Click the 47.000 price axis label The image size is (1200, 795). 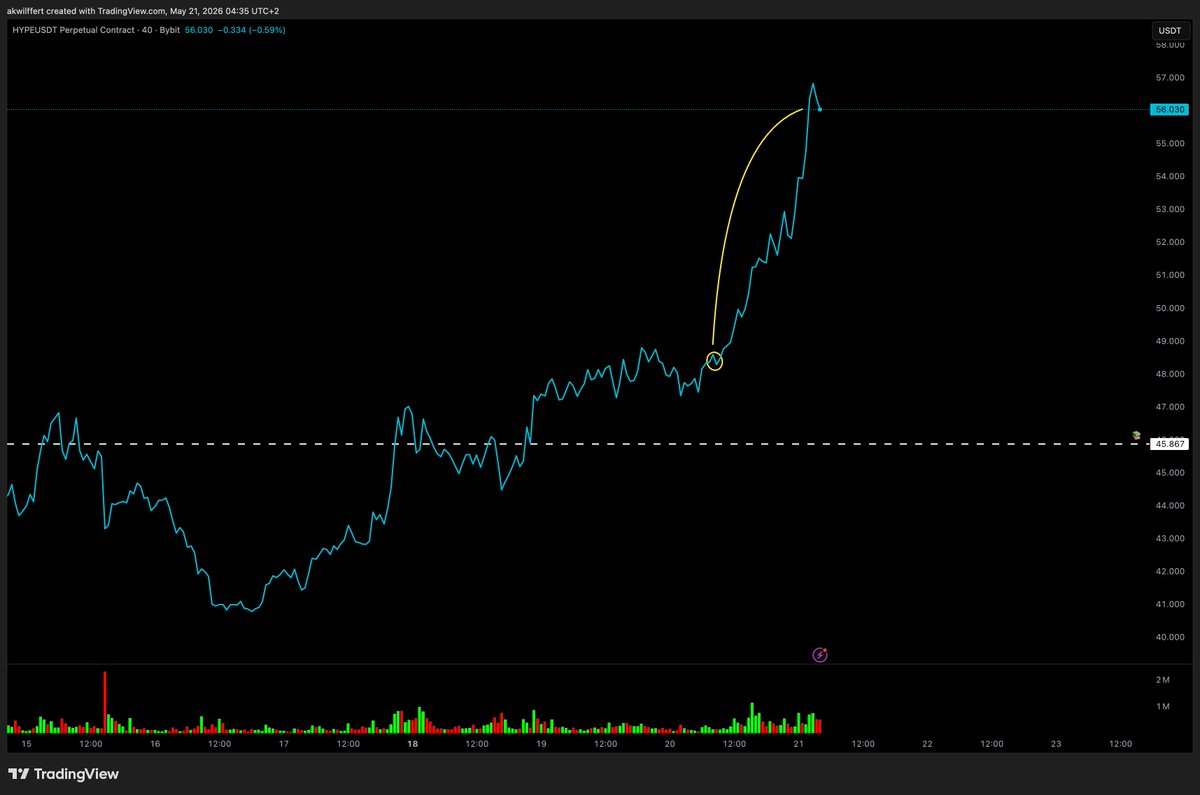[x=1169, y=407]
